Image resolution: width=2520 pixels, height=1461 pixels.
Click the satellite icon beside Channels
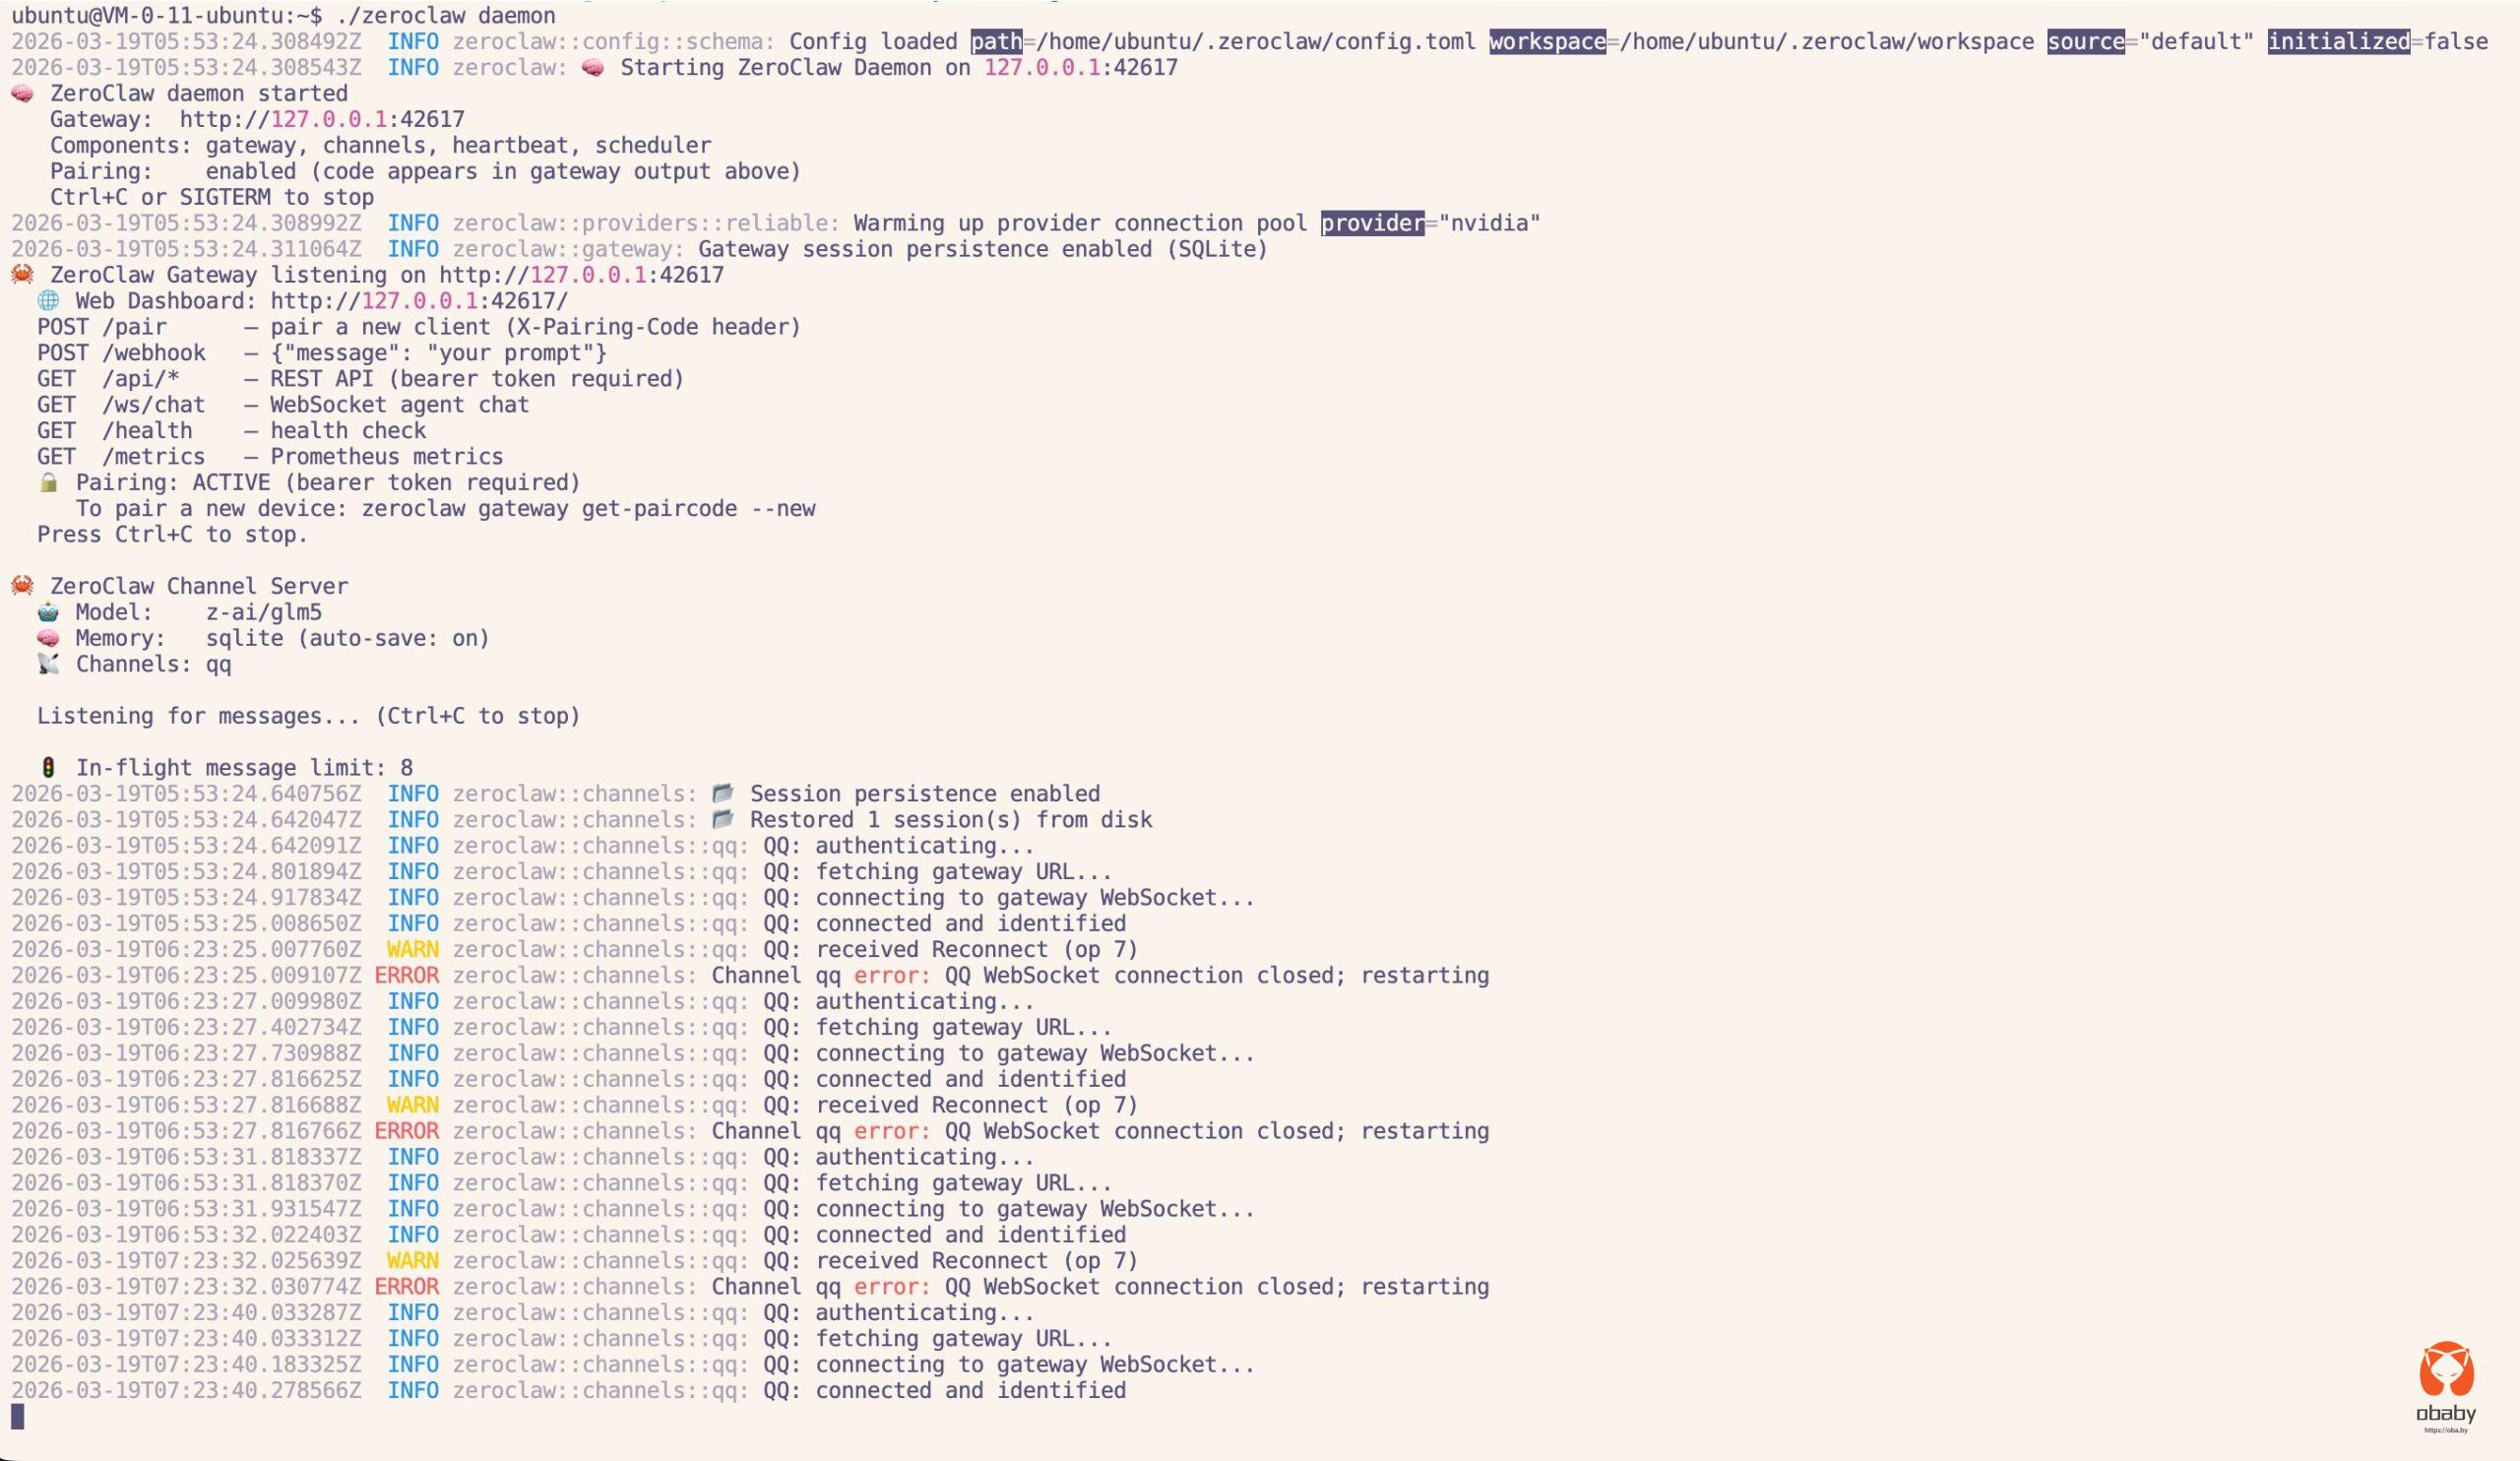[48, 664]
